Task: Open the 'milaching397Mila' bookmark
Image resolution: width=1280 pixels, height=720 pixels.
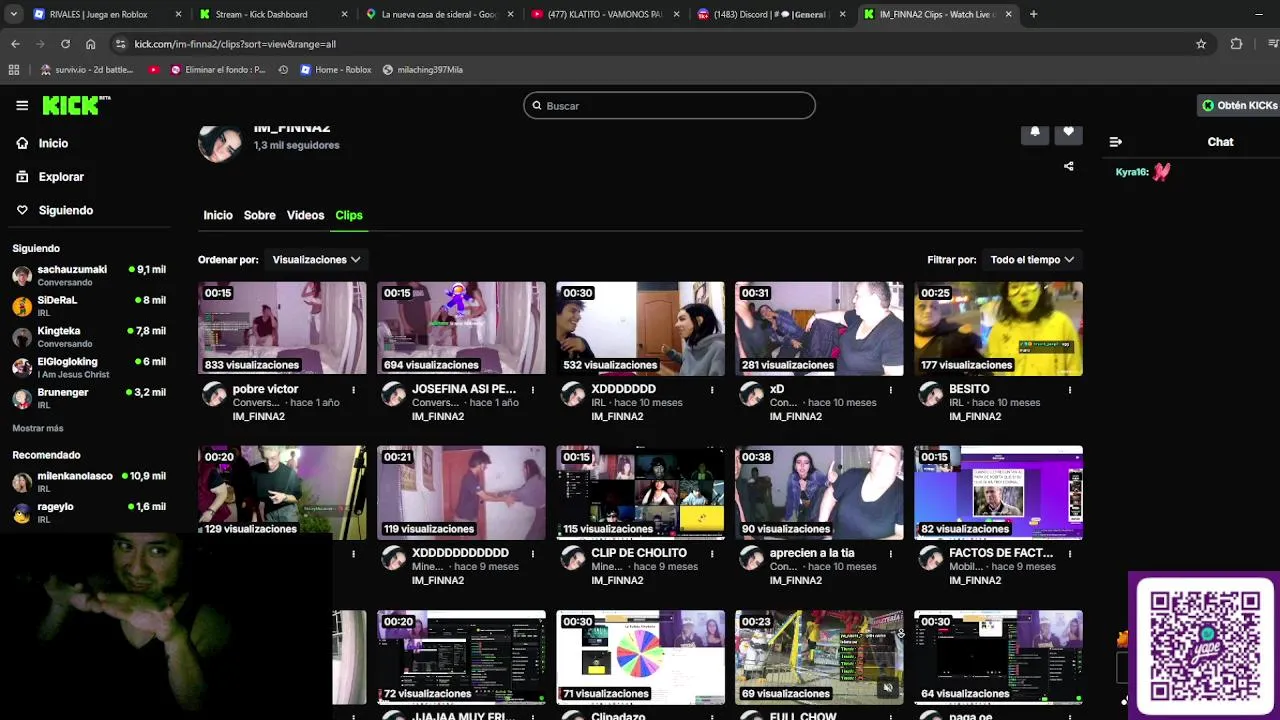Action: pyautogui.click(x=422, y=70)
